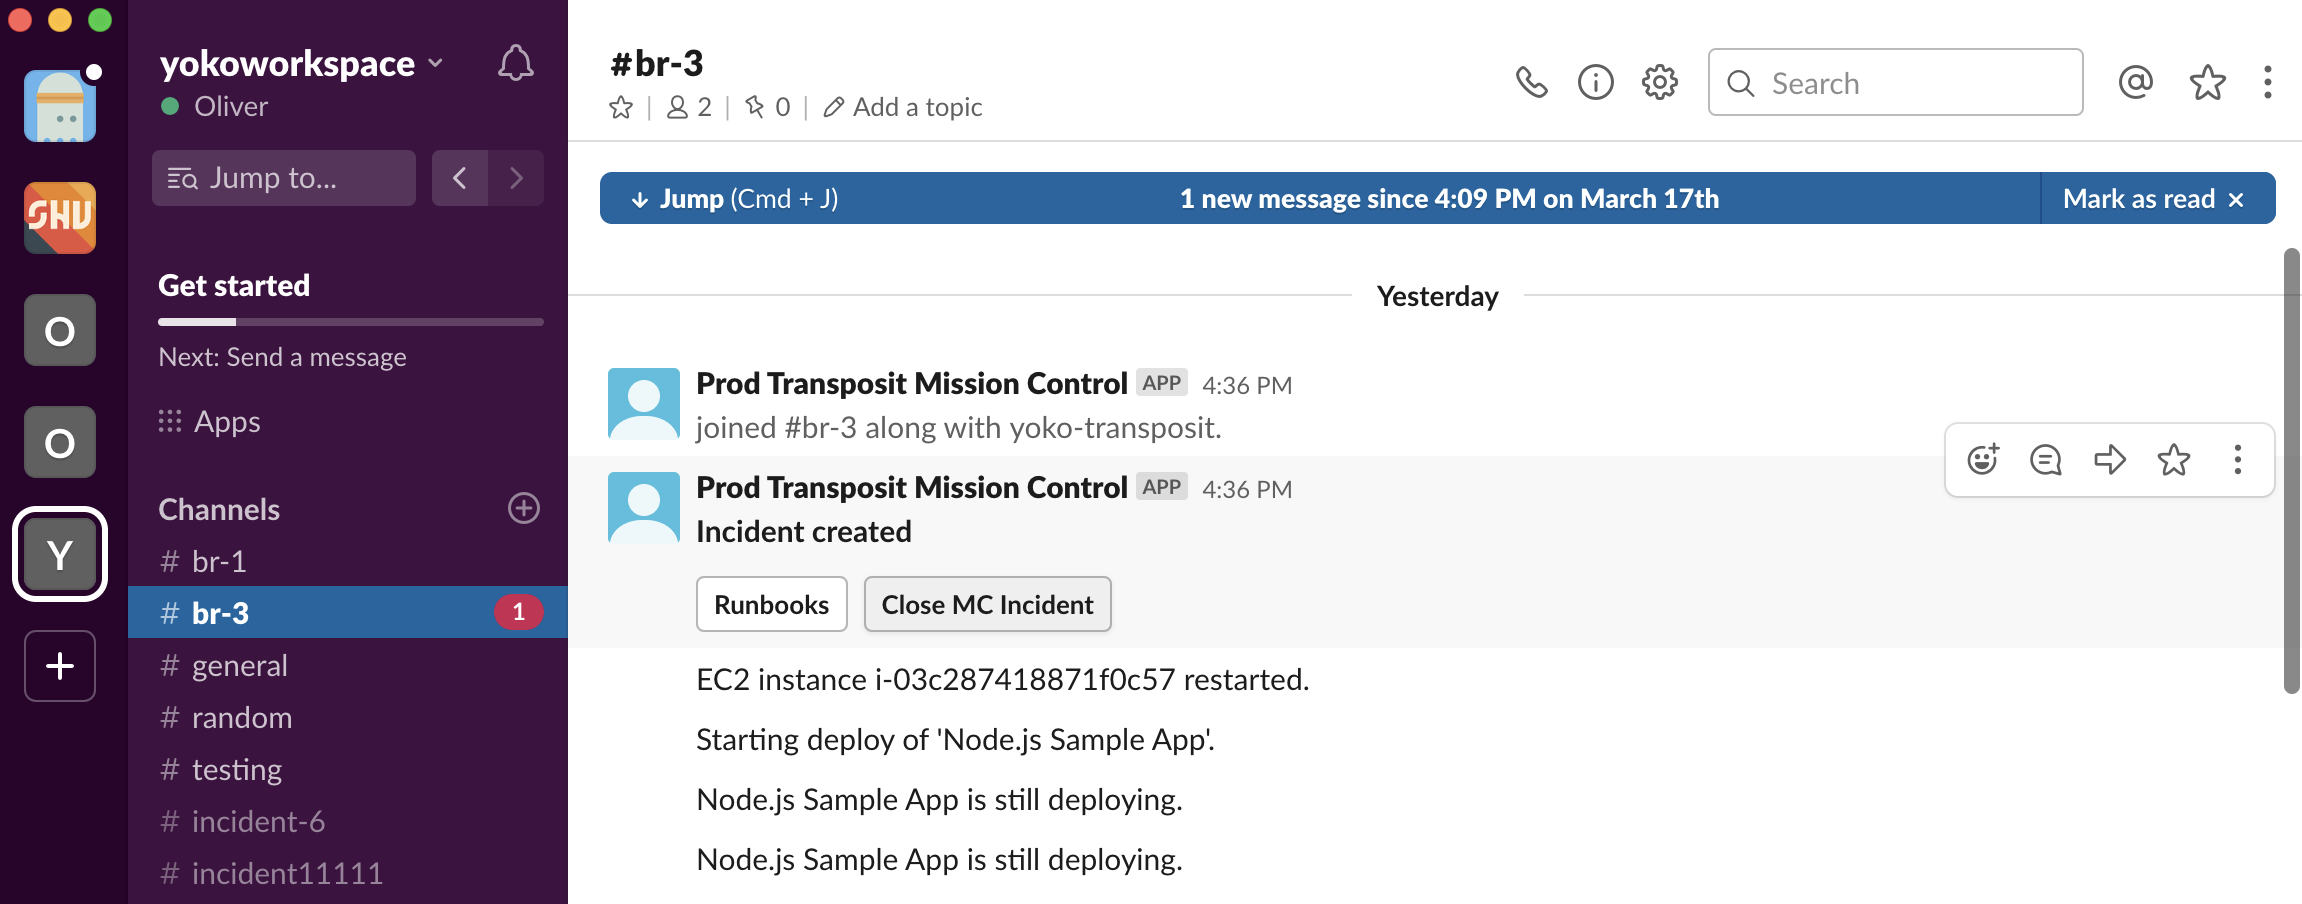Show mentions with the @ icon

pyautogui.click(x=2135, y=82)
